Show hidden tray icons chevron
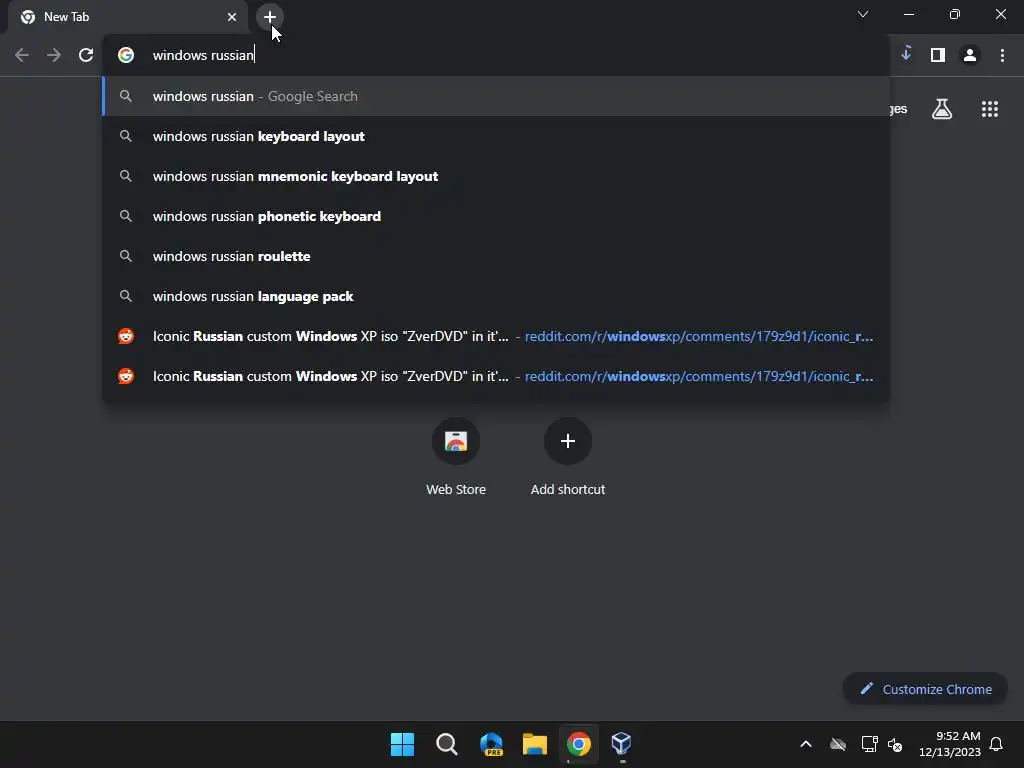This screenshot has width=1024, height=768. pyautogui.click(x=806, y=744)
